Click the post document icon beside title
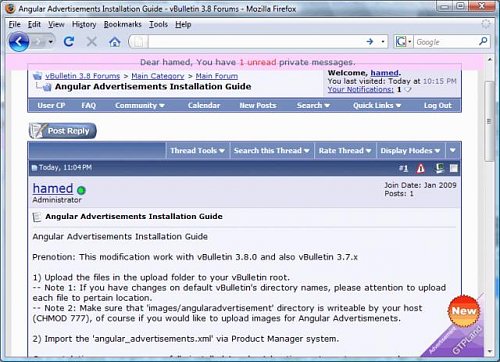The width and height of the screenshot is (500, 362). (x=37, y=217)
